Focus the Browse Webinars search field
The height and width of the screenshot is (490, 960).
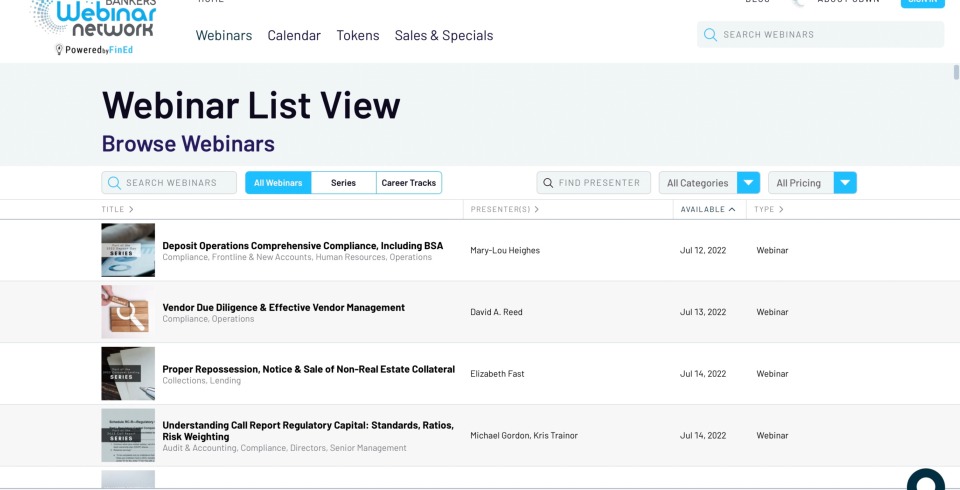[169, 183]
